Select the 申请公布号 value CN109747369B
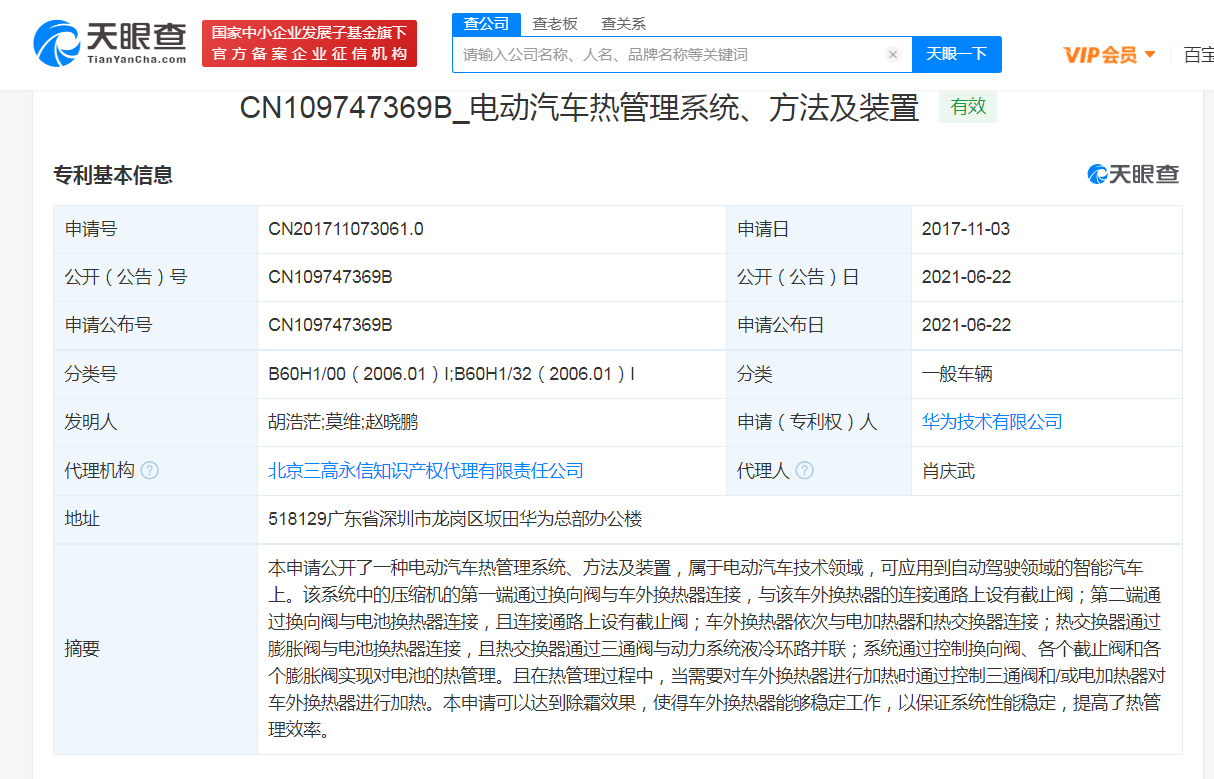The image size is (1214, 779). 330,325
